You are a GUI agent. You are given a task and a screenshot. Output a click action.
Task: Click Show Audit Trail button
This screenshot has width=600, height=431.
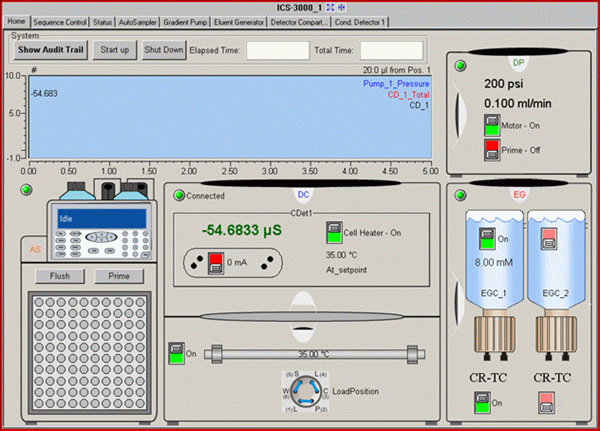pos(51,50)
